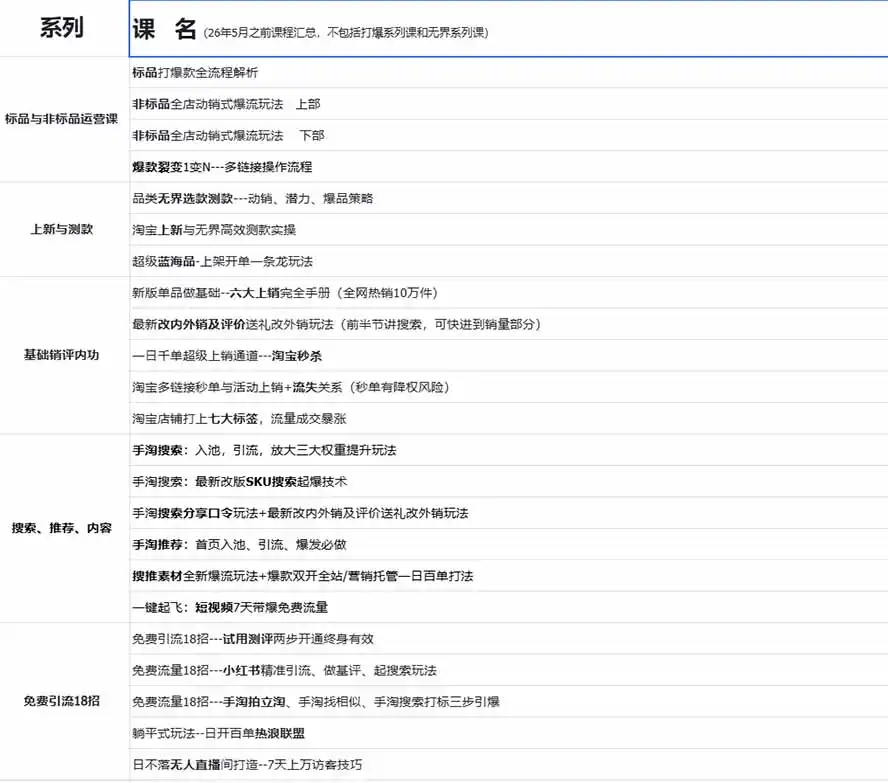The image size is (888, 783).
Task: Click the 手淘搜索：入池，引流，放大三大权重 row
Action: tap(509, 450)
